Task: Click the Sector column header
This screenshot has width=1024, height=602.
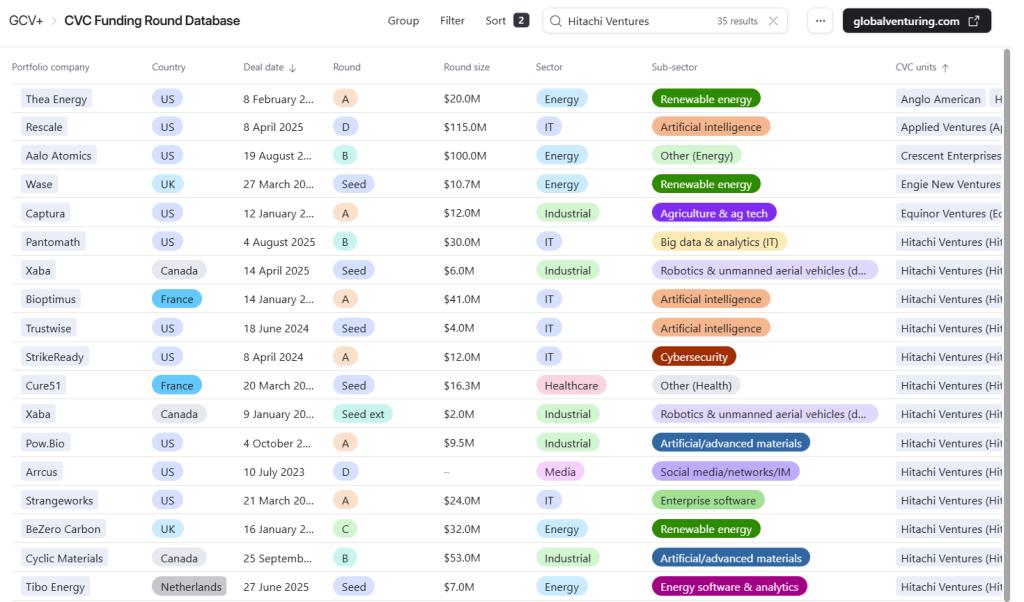Action: (x=549, y=68)
